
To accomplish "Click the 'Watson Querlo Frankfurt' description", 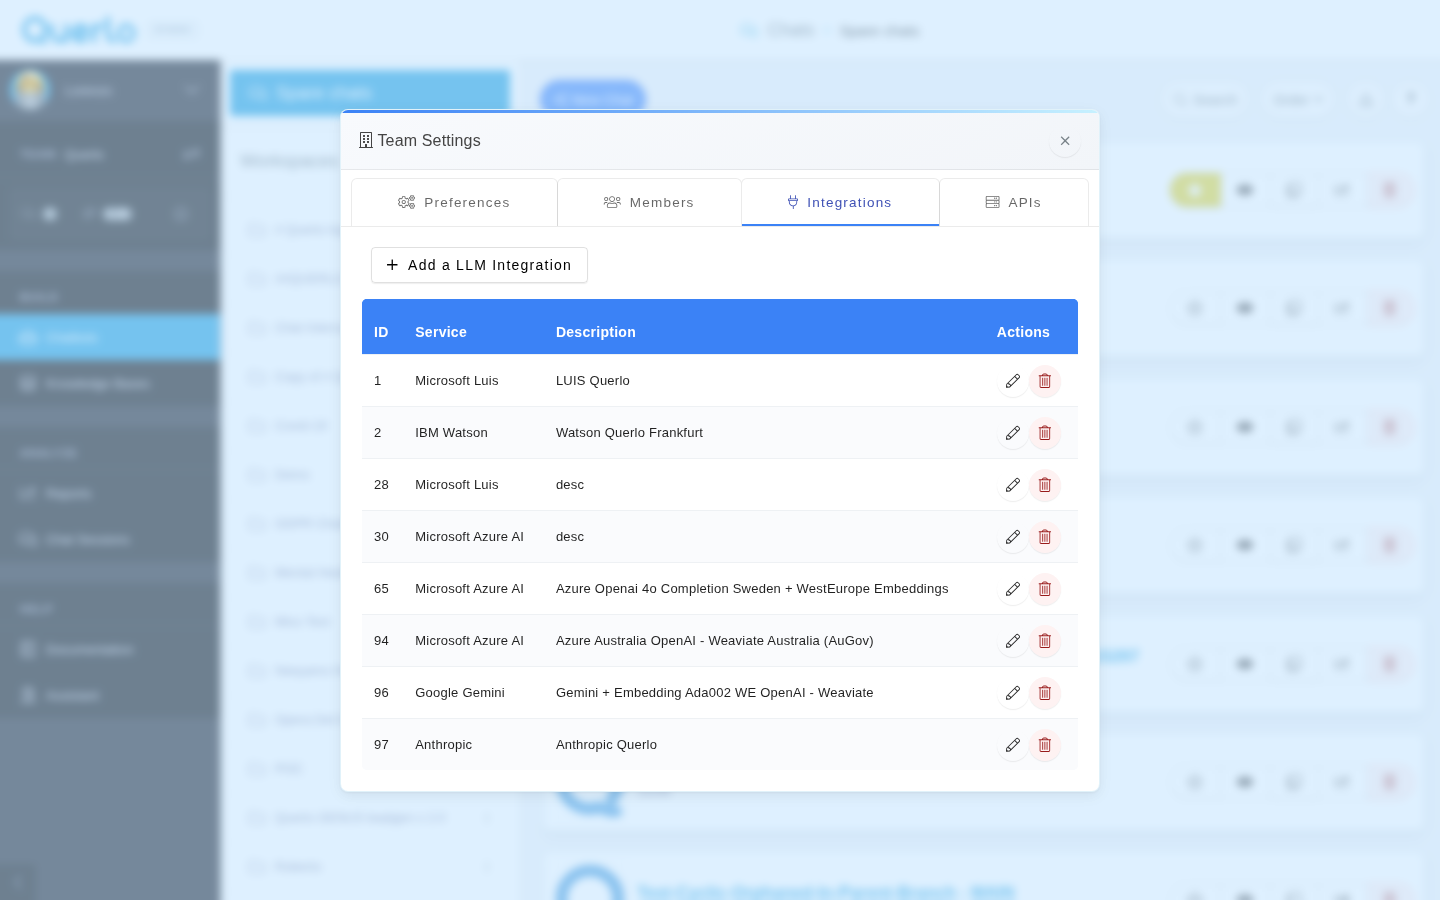I will pyautogui.click(x=629, y=433).
